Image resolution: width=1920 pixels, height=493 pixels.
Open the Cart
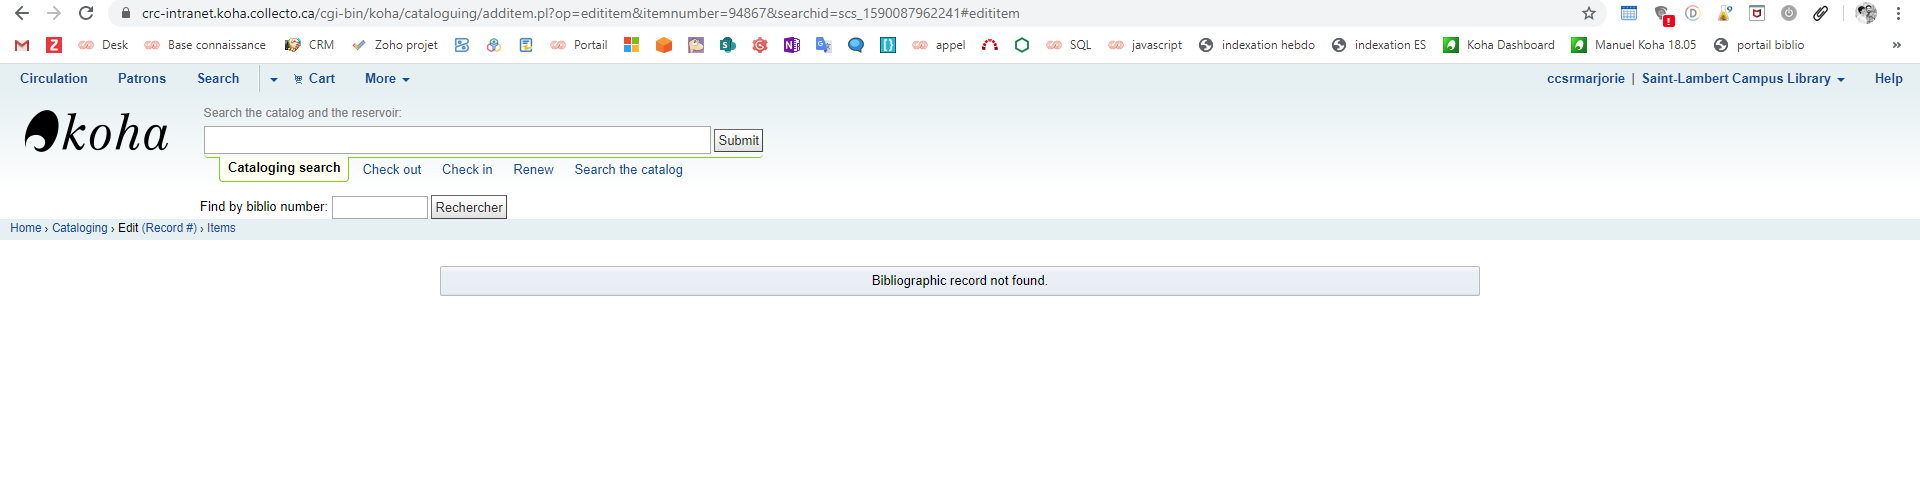314,79
